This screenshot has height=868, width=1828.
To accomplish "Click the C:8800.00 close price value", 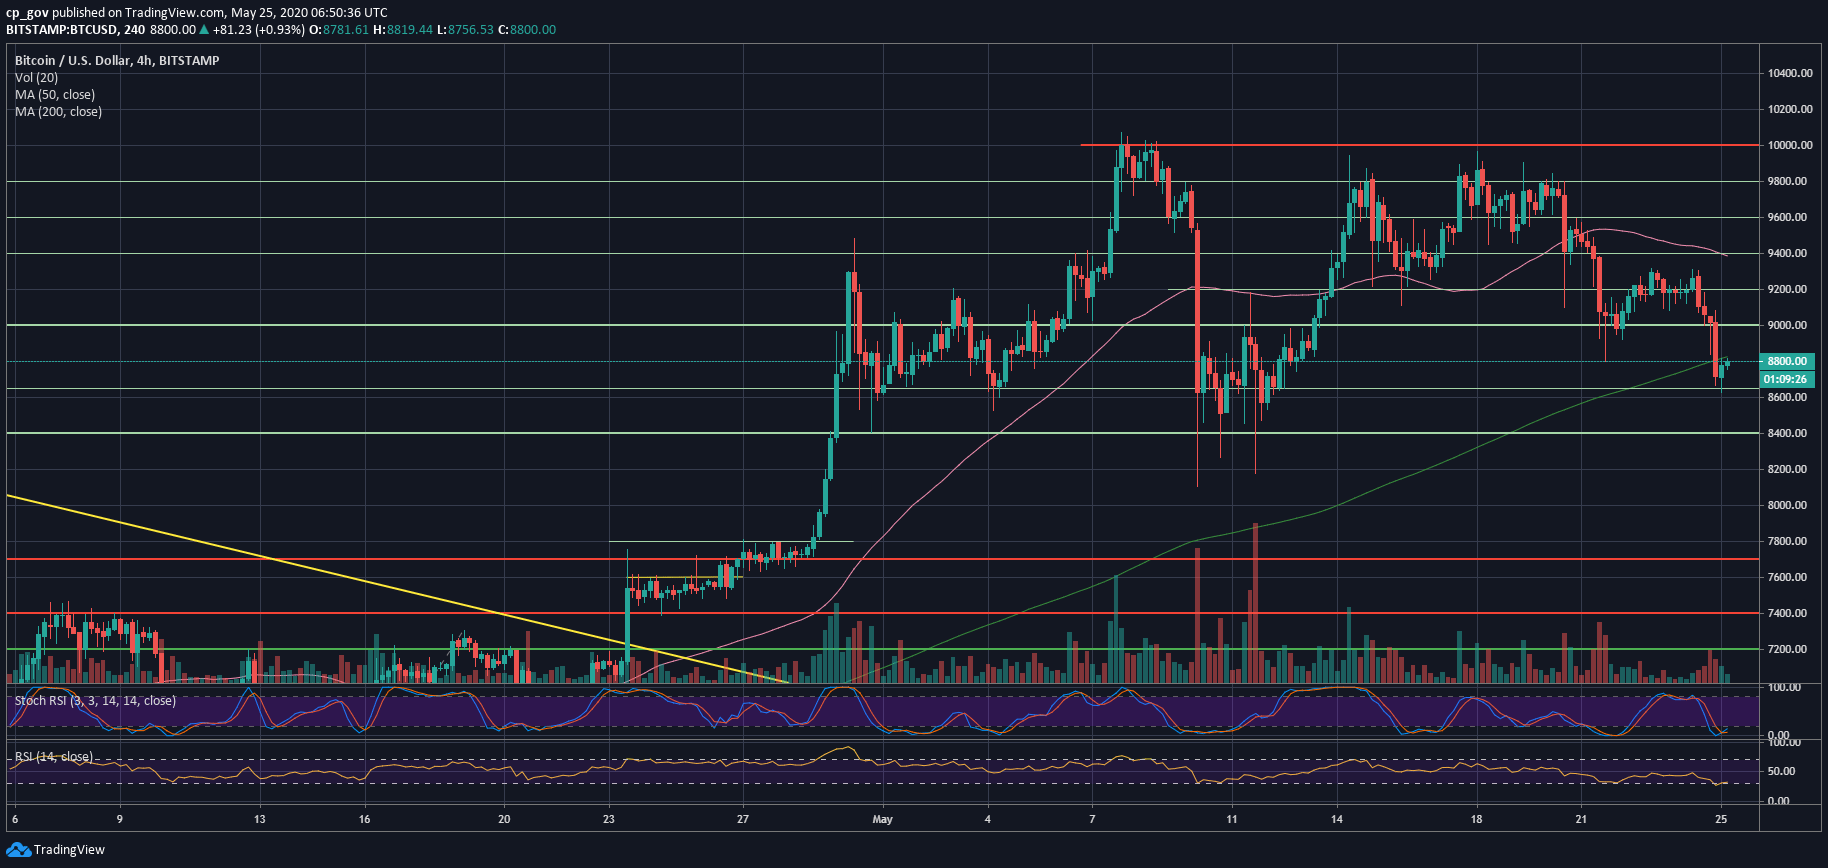I will click(x=527, y=29).
